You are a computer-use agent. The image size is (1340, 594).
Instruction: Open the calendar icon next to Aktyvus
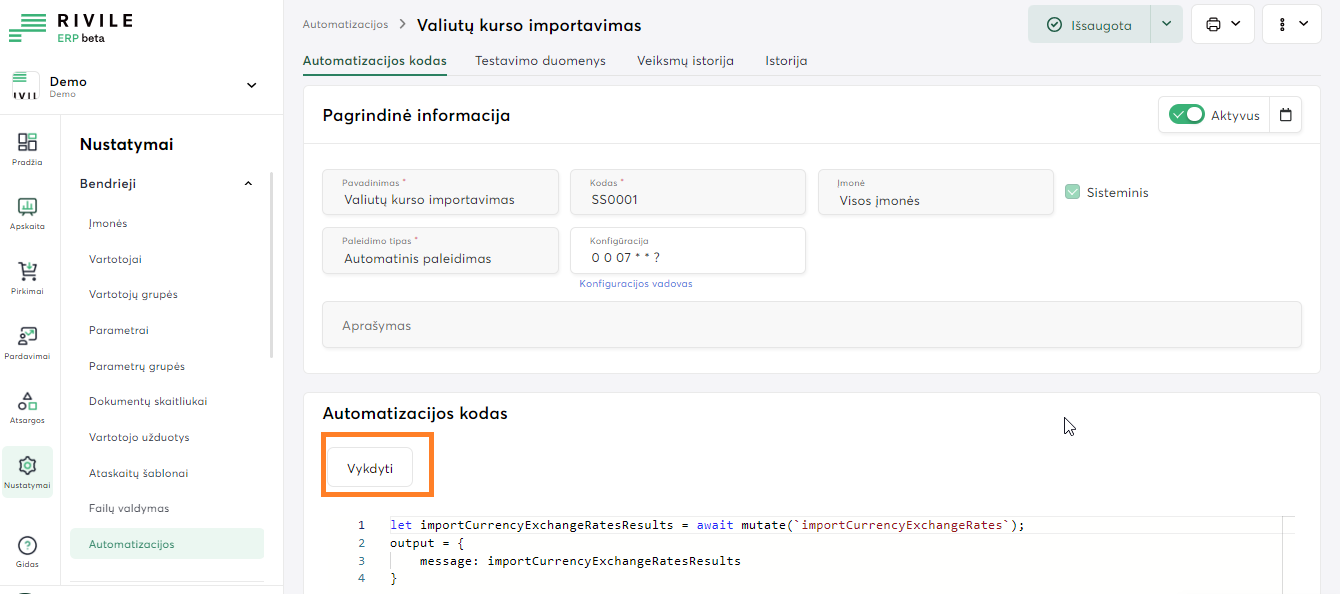coord(1285,115)
